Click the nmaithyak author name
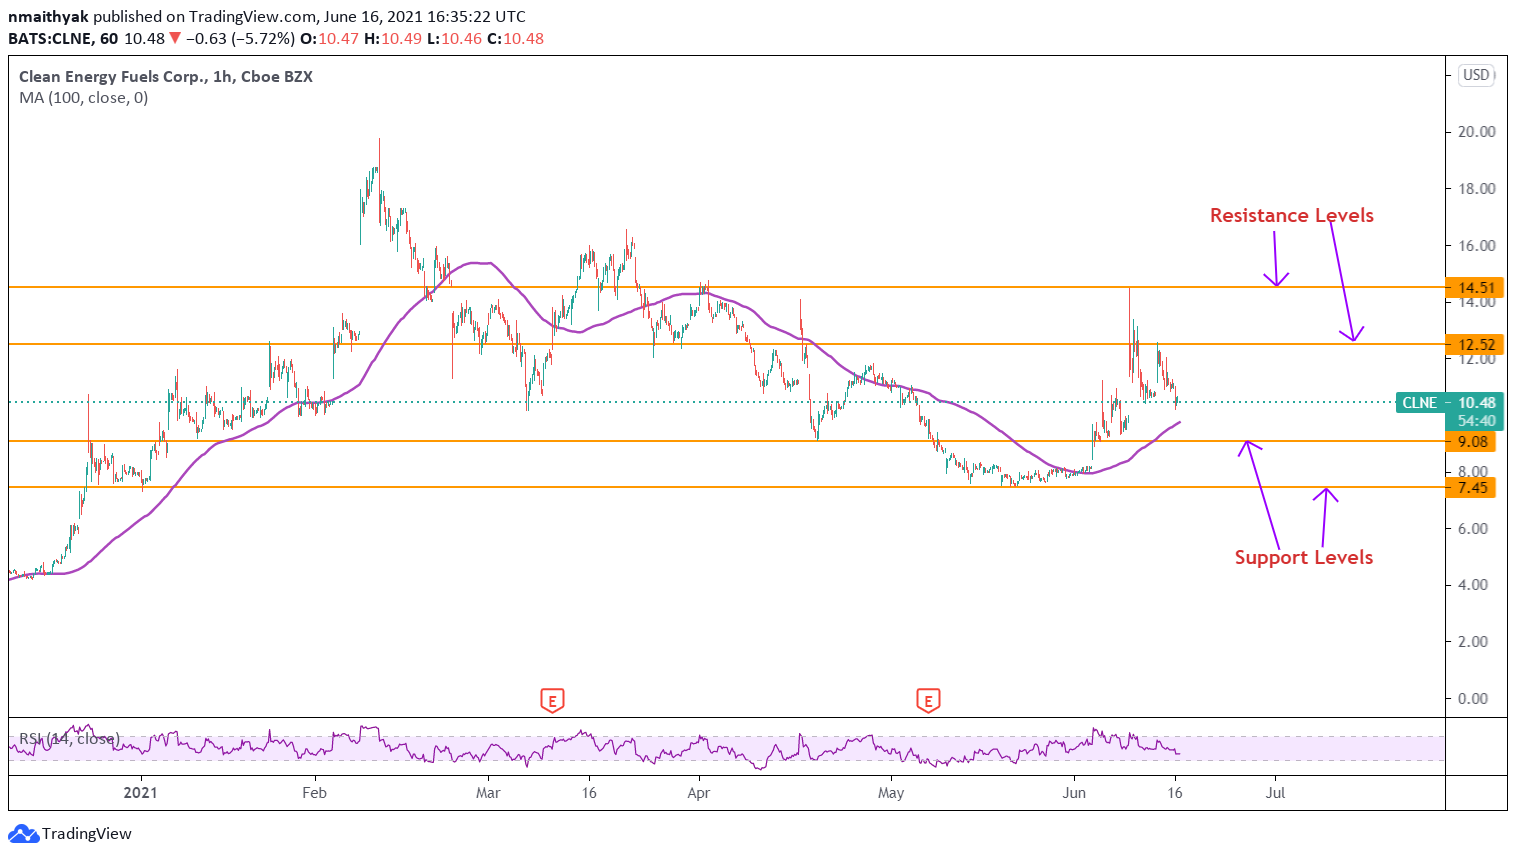Image resolution: width=1516 pixels, height=857 pixels. [x=48, y=17]
